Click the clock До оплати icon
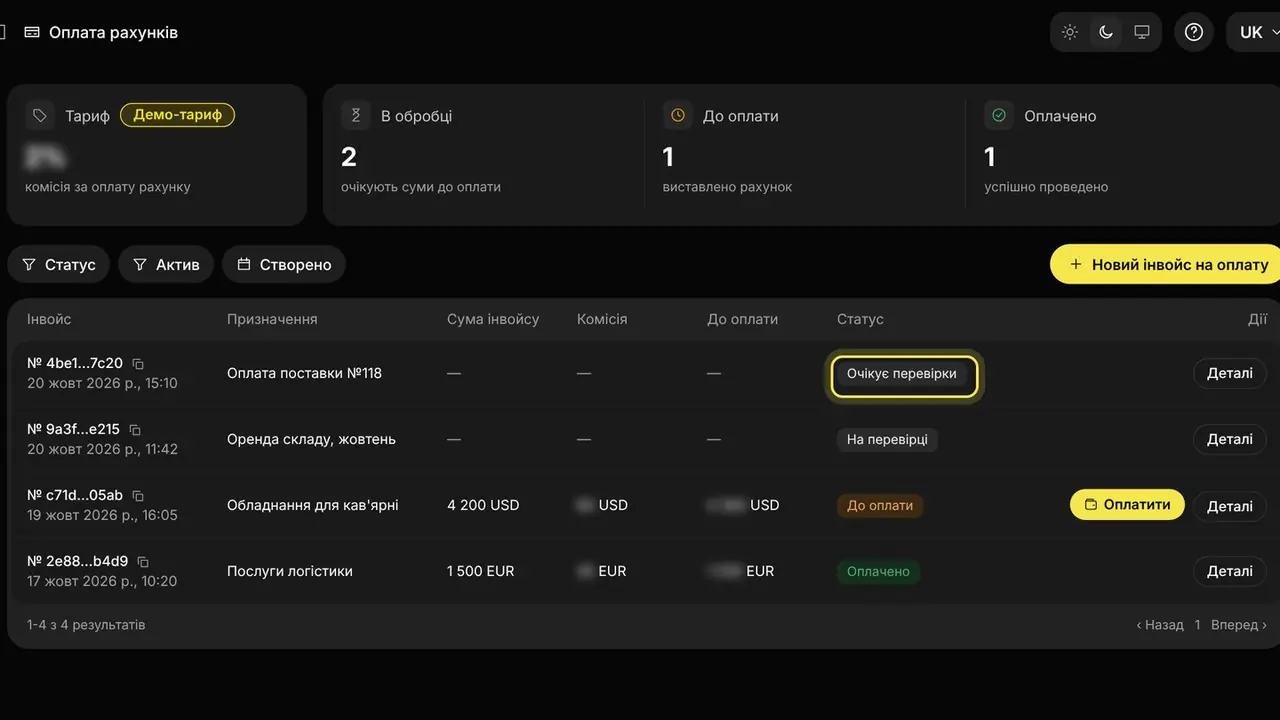Screen dimensions: 1280x720 coord(678,116)
